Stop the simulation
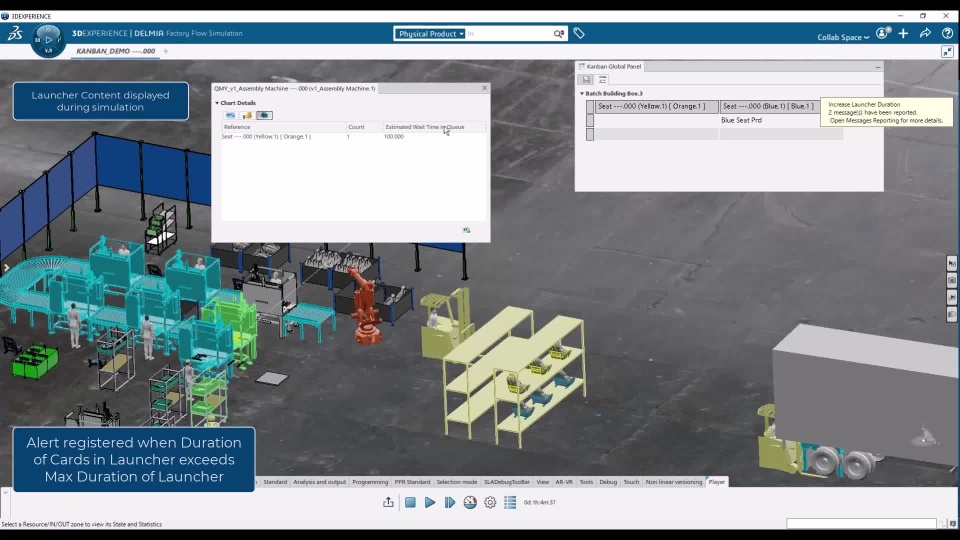The image size is (960, 540). click(410, 502)
